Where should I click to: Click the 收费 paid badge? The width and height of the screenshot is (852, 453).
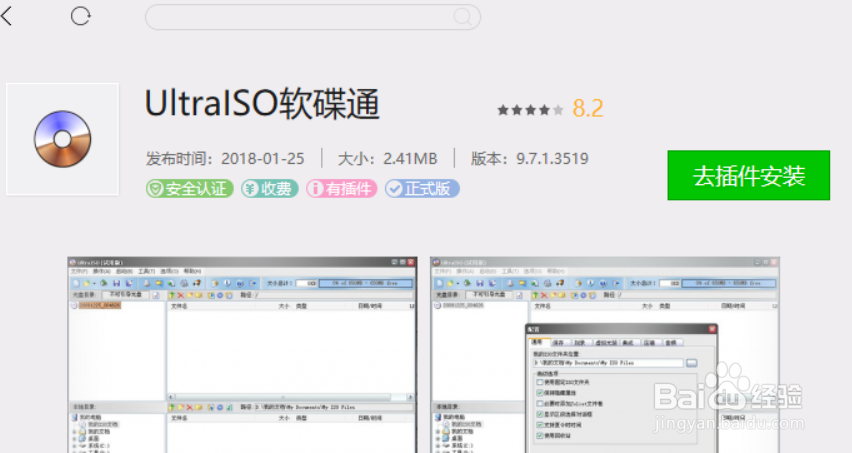pyautogui.click(x=270, y=188)
